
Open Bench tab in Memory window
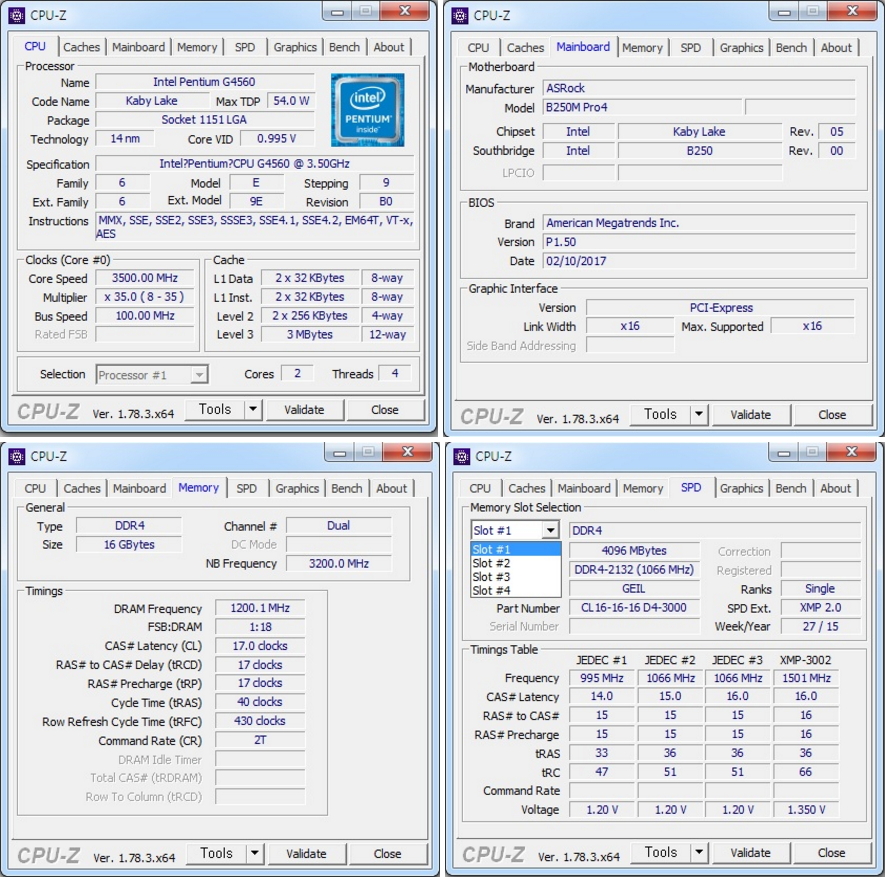(347, 489)
